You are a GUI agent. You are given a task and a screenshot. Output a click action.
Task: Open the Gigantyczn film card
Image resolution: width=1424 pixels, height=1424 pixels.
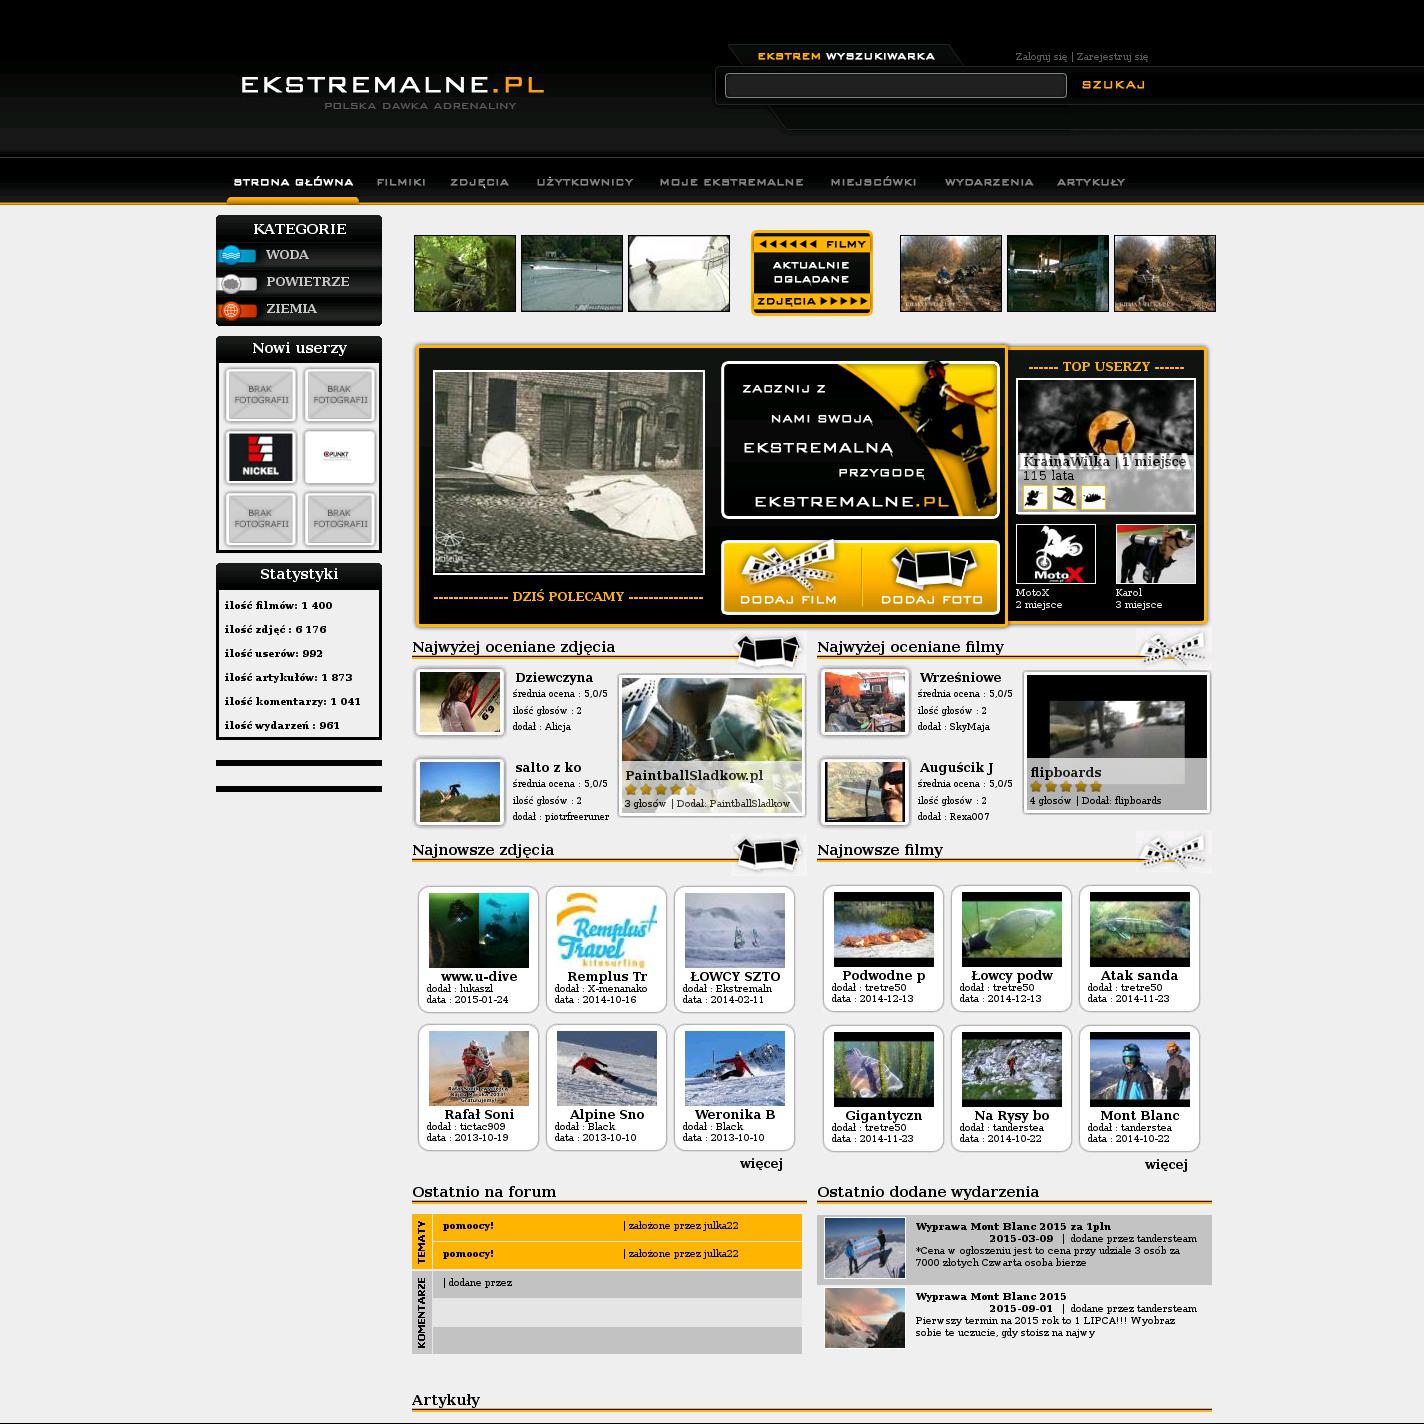pos(884,1088)
